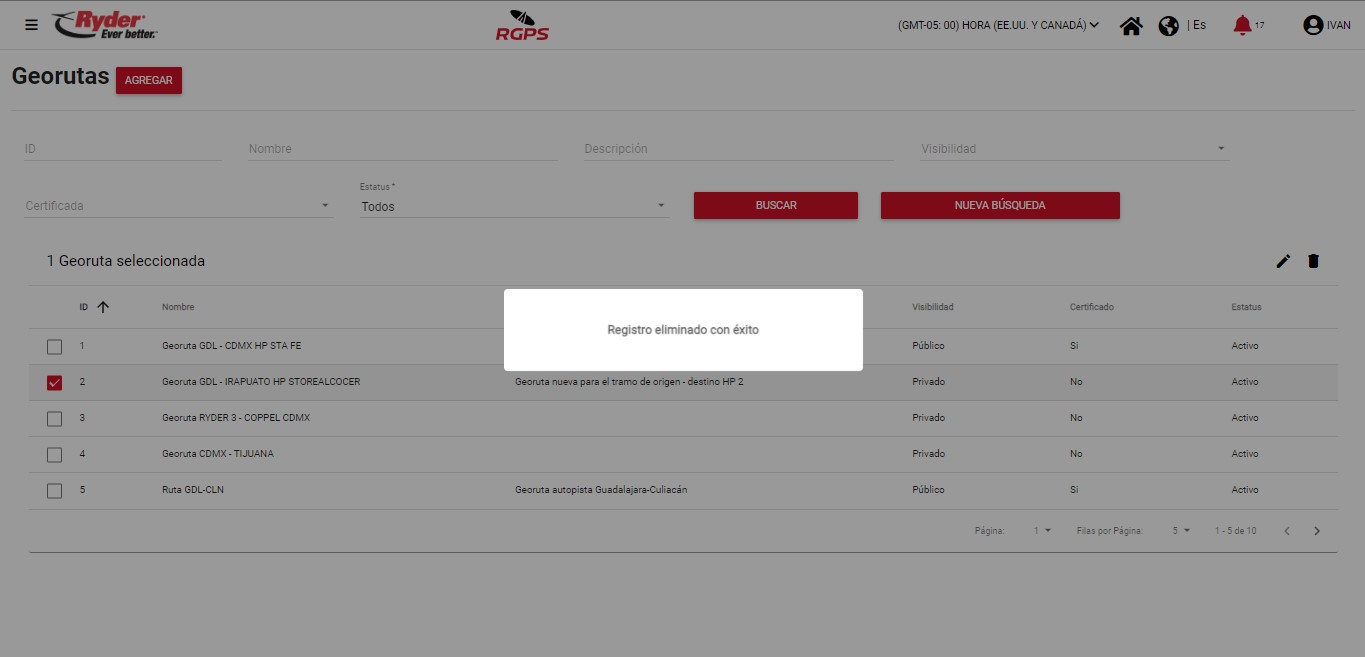This screenshot has height=657, width=1365.
Task: Delete selected georuta with trash icon
Action: 1313,261
